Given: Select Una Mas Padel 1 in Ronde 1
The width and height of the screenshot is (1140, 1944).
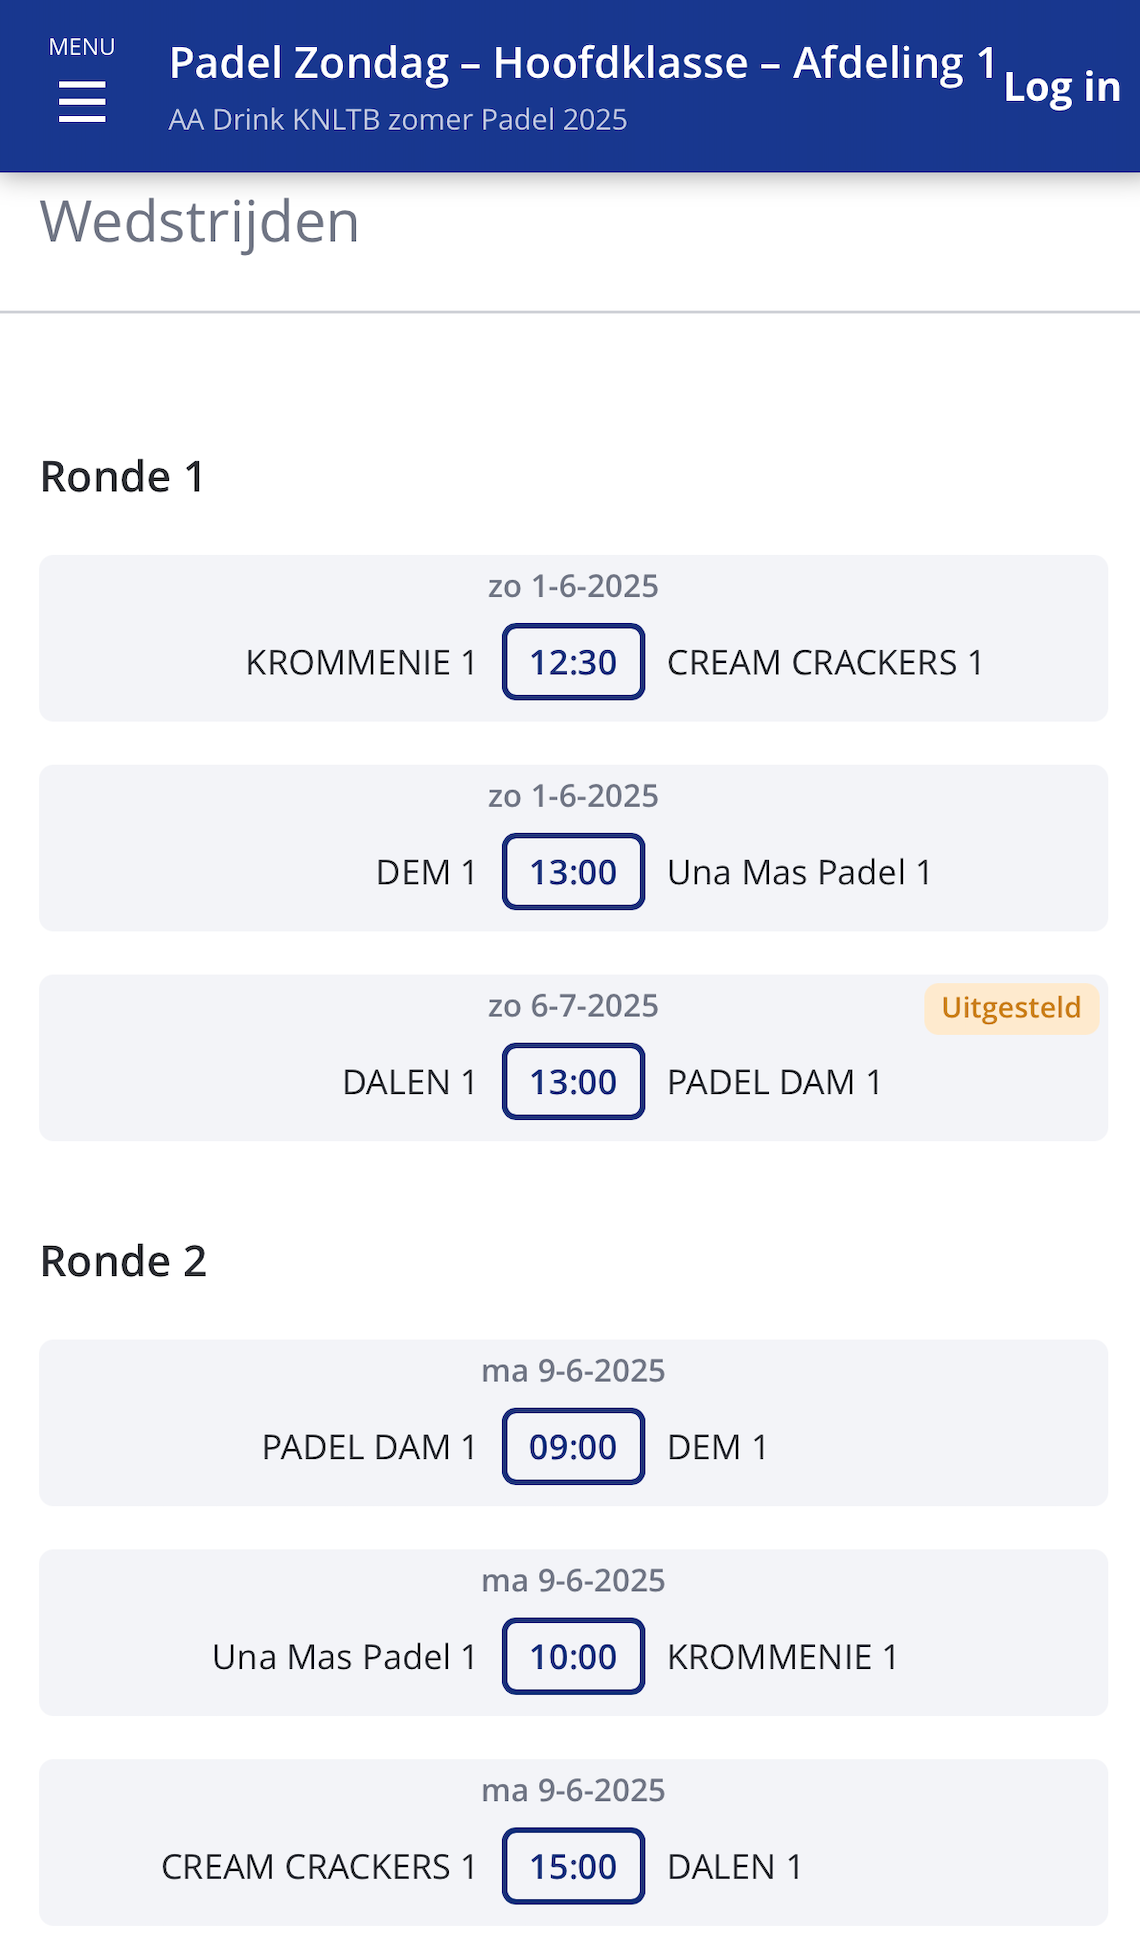Looking at the screenshot, I should tap(799, 873).
